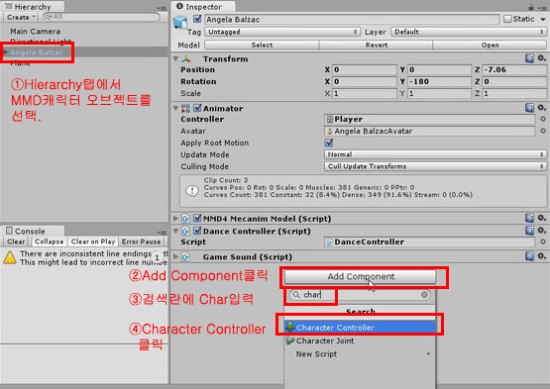Viewport: 550px width, 389px height.
Task: Select the Inspector tab
Action: 203,7
